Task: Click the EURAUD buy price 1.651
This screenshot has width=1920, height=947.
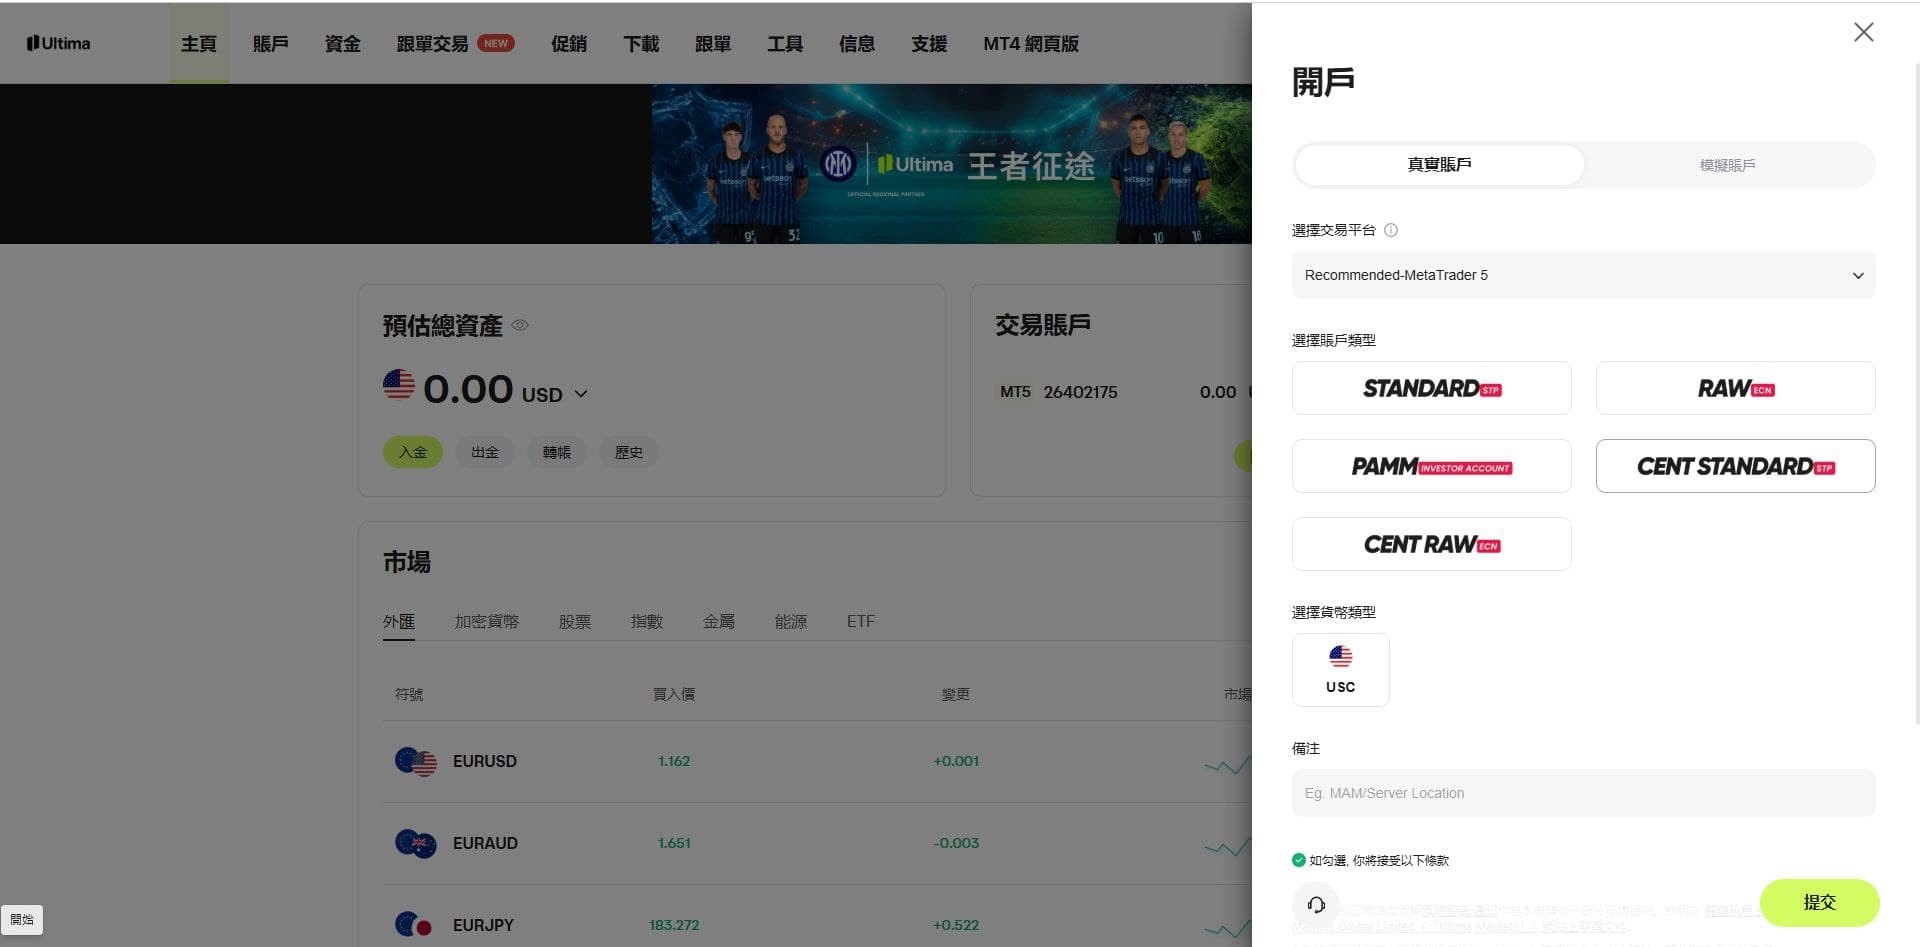Action: (674, 844)
